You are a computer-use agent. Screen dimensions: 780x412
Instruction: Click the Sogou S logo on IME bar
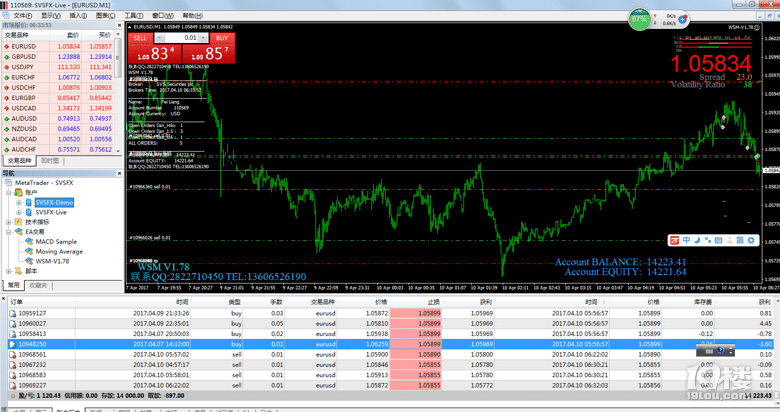[674, 240]
